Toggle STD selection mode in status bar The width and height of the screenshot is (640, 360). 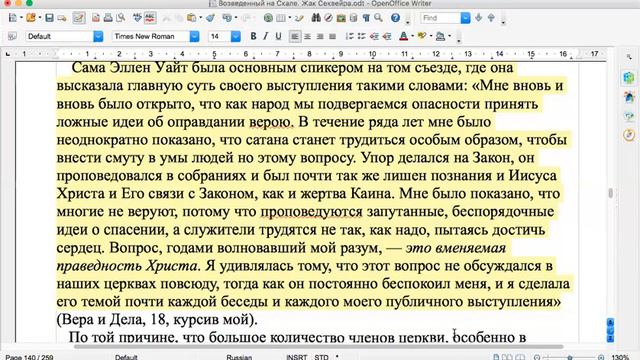tap(321, 357)
